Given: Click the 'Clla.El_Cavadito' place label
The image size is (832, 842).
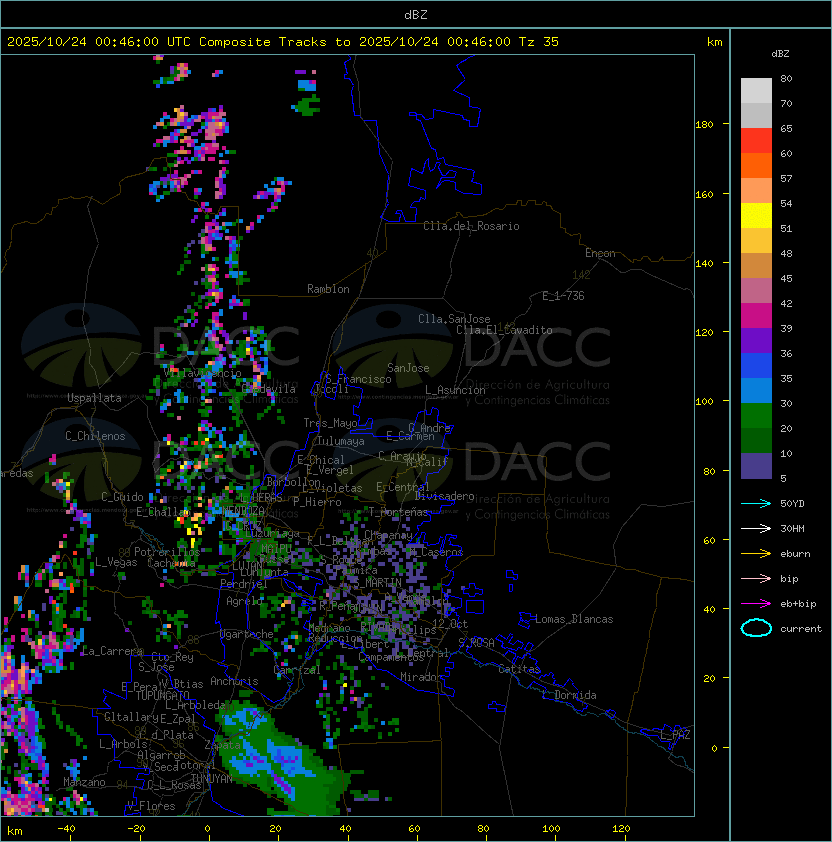Looking at the screenshot, I should 504,330.
